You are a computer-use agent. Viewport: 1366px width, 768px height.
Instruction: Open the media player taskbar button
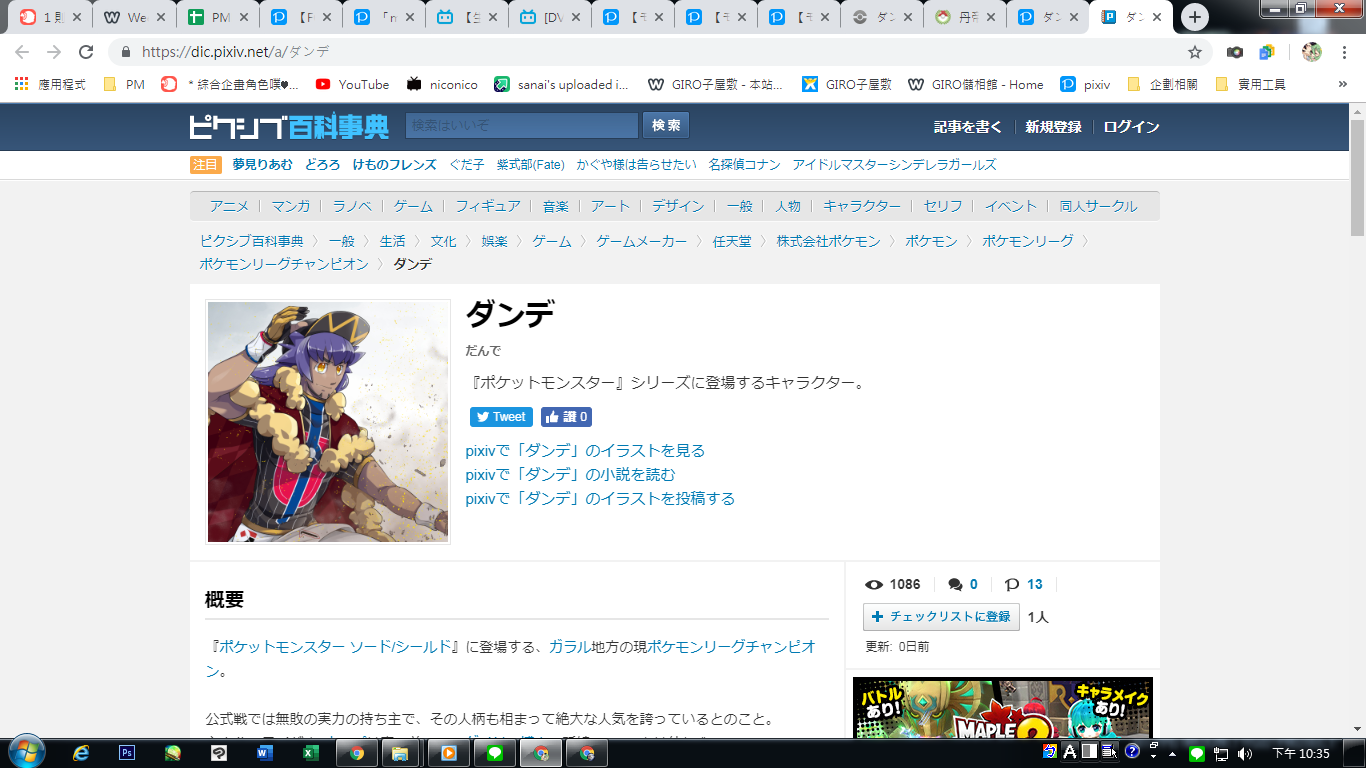tap(448, 753)
